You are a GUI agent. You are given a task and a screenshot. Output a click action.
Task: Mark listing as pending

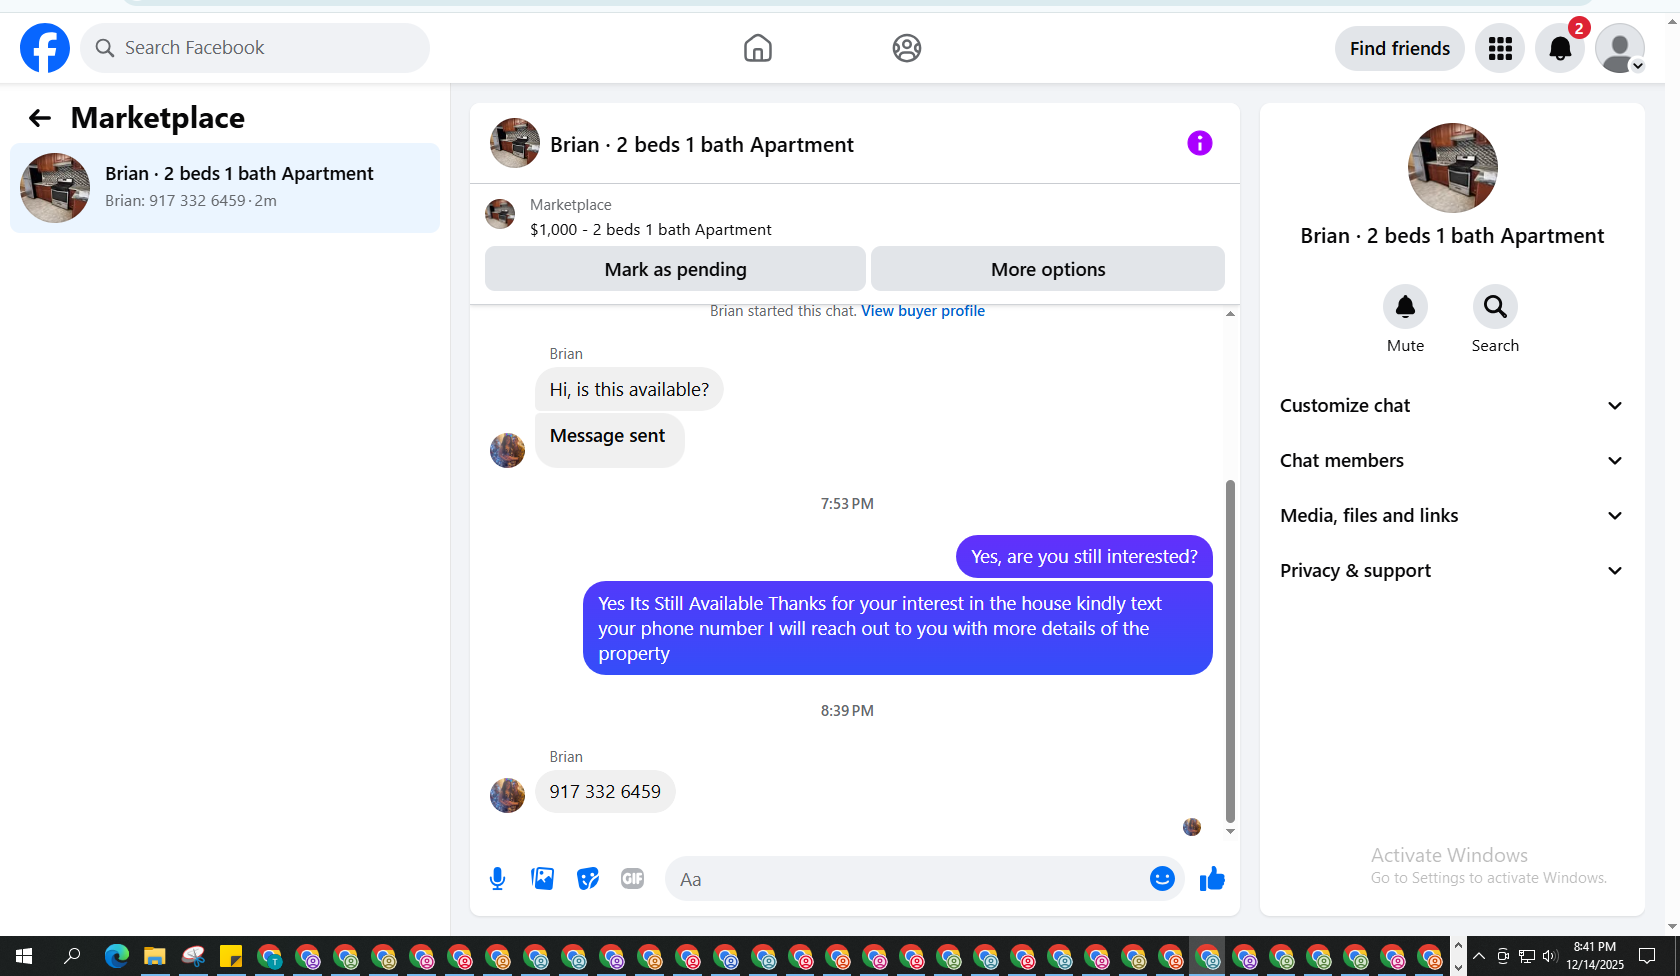(675, 269)
